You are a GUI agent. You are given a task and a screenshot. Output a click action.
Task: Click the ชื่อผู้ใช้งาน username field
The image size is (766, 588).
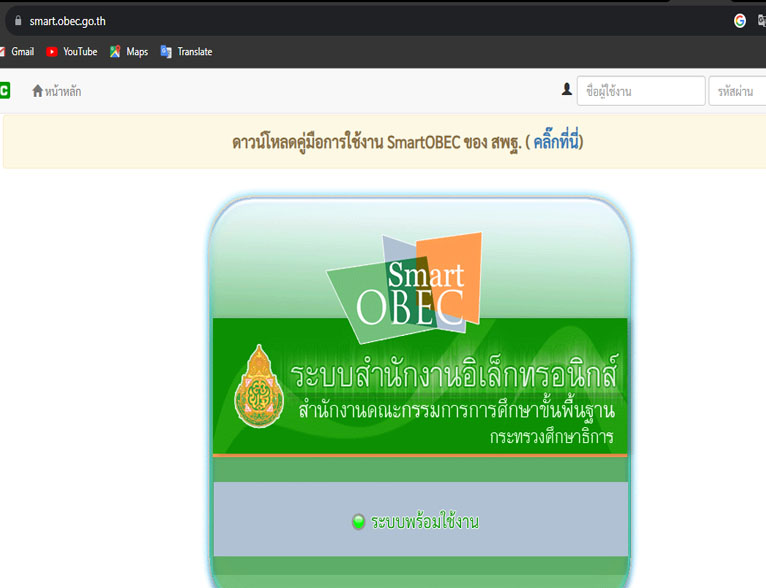(641, 91)
